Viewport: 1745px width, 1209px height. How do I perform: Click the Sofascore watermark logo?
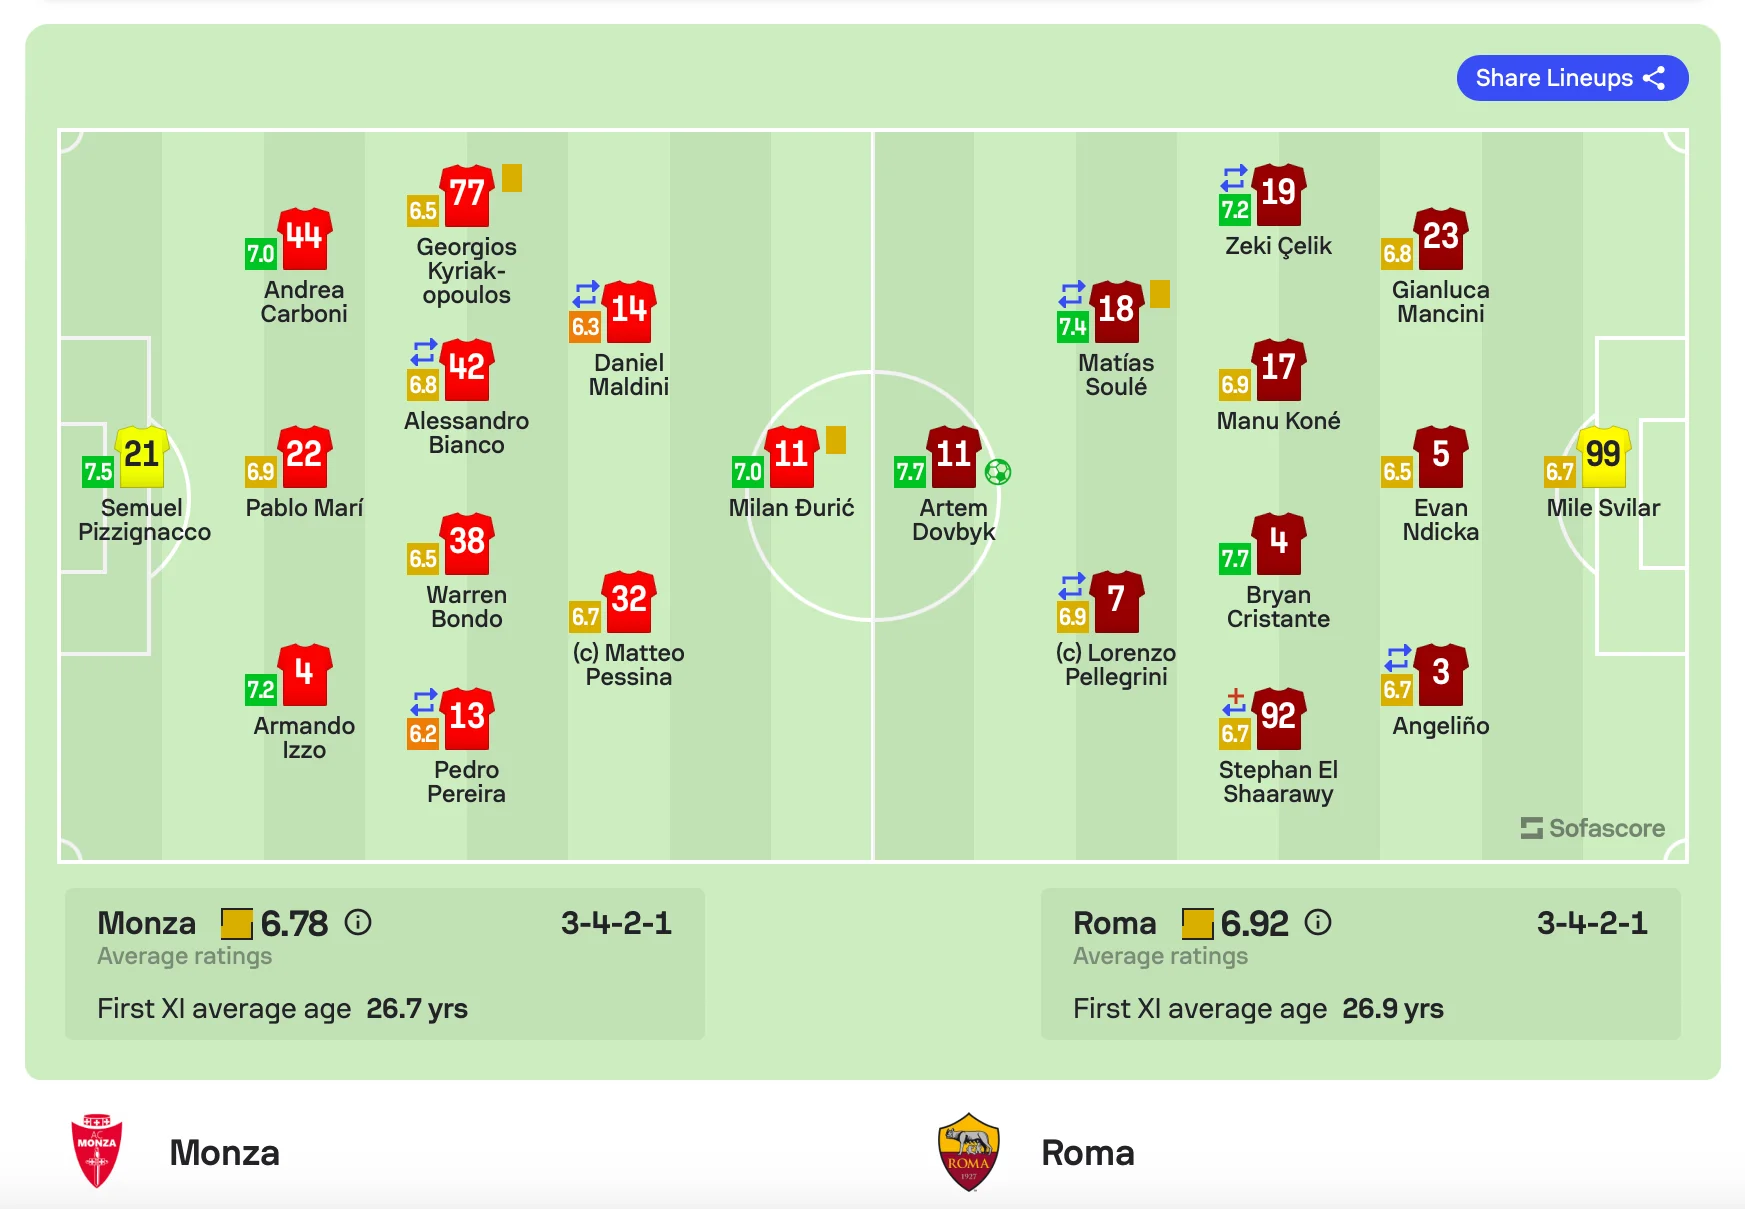click(x=1593, y=828)
